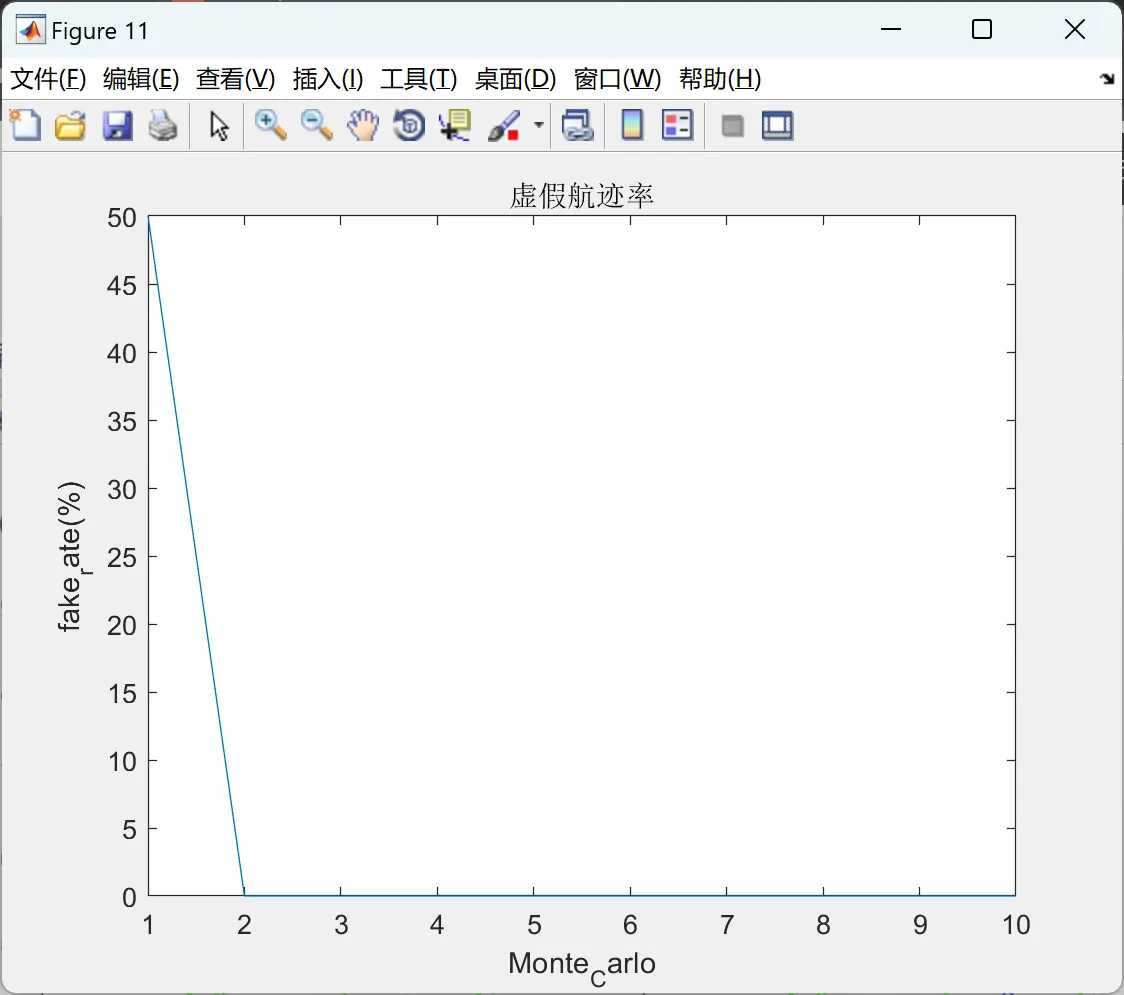This screenshot has width=1124, height=995.
Task: Open the 文件(F) menu
Action: coord(48,79)
